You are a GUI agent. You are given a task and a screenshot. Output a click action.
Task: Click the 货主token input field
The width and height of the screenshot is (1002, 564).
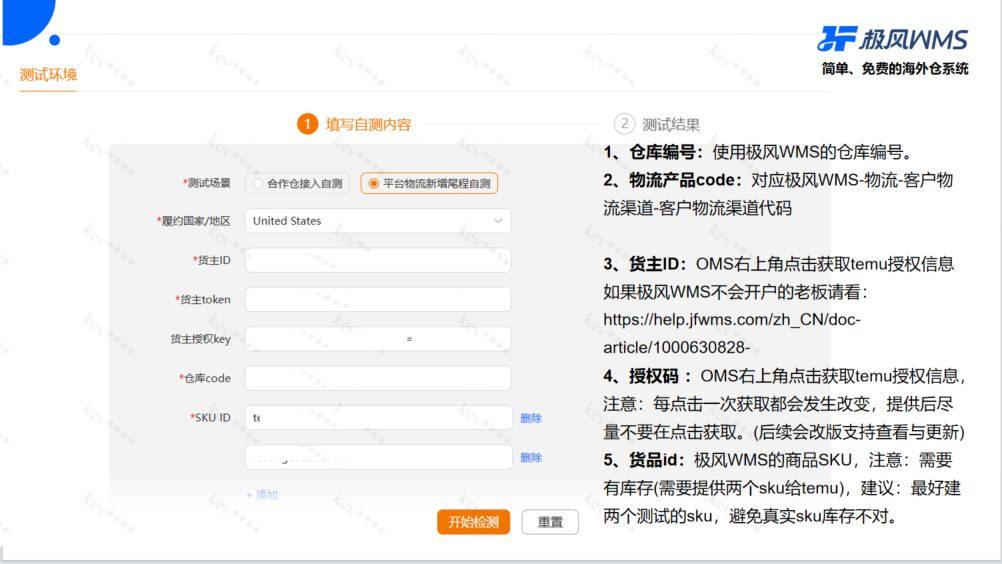(378, 299)
